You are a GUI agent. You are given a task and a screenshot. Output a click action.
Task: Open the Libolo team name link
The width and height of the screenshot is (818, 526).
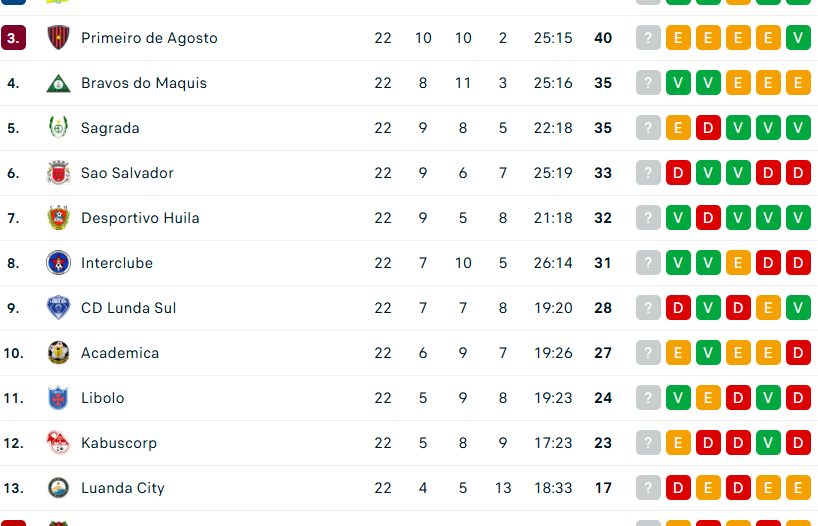(x=103, y=398)
